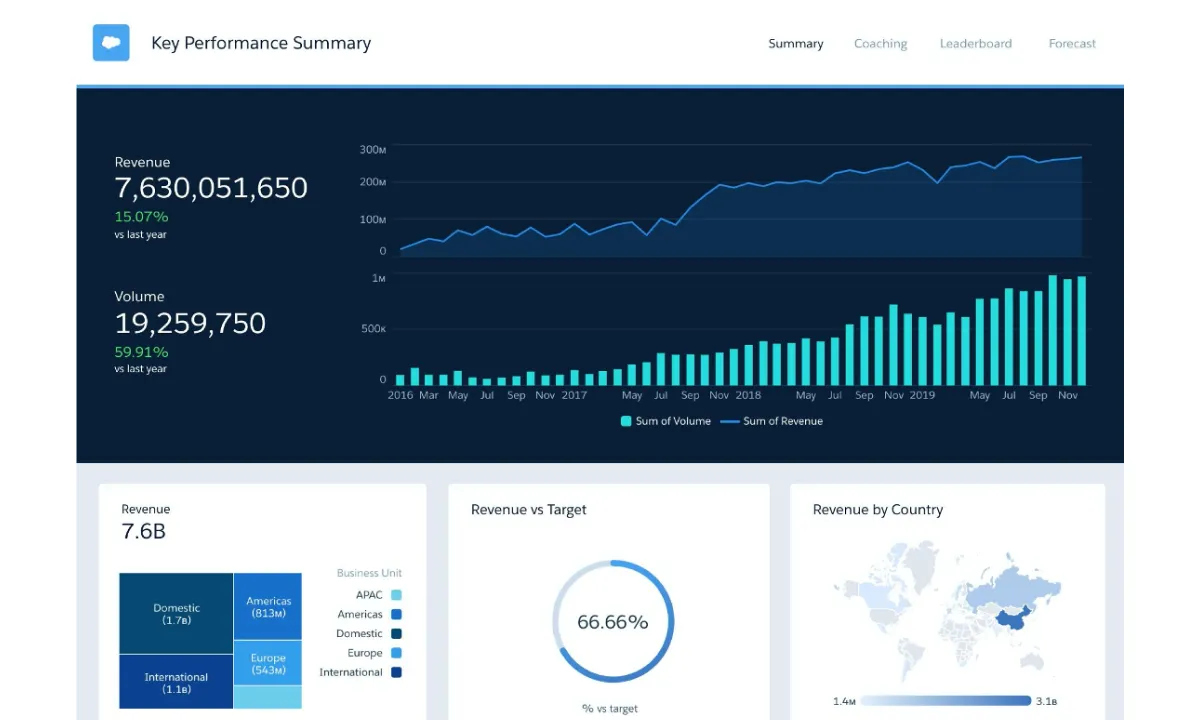Click the % vs target caption
1200x720 pixels.
610,709
